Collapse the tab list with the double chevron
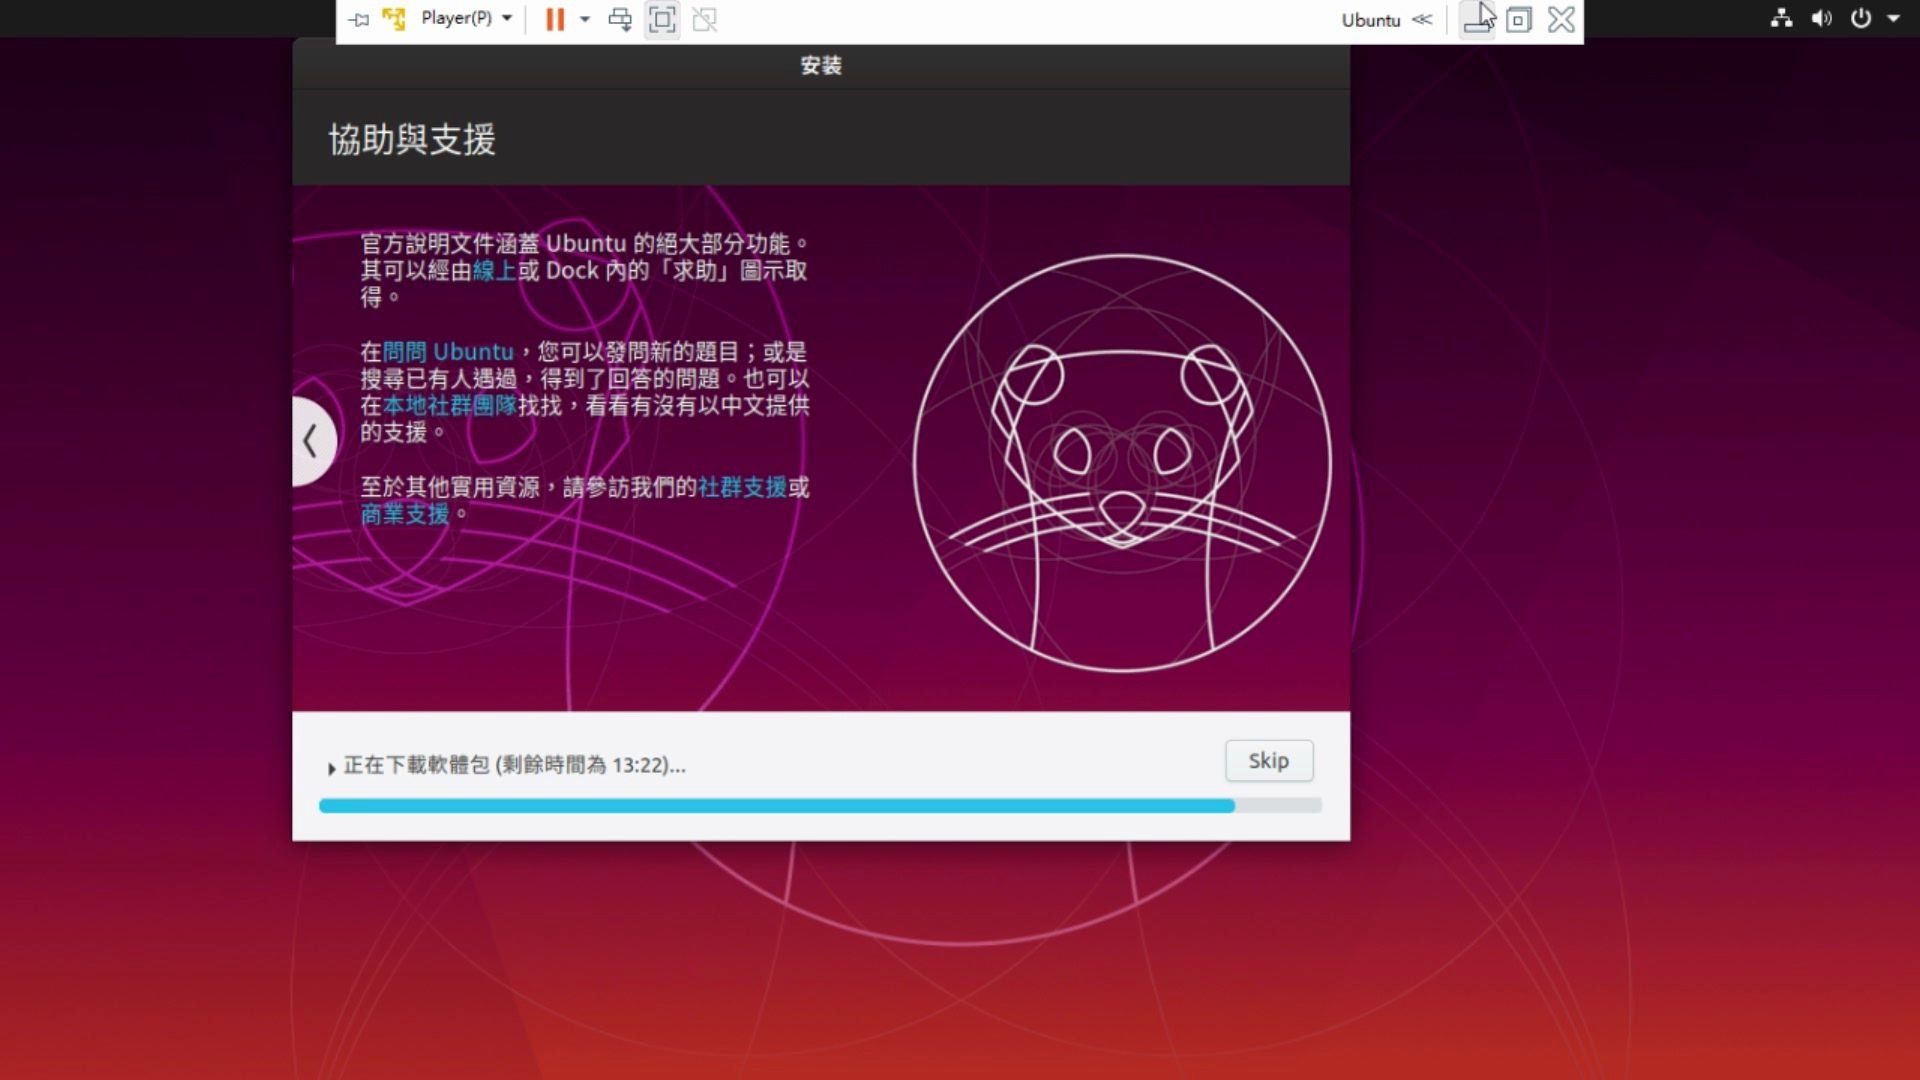Image resolution: width=1920 pixels, height=1080 pixels. click(x=1421, y=19)
